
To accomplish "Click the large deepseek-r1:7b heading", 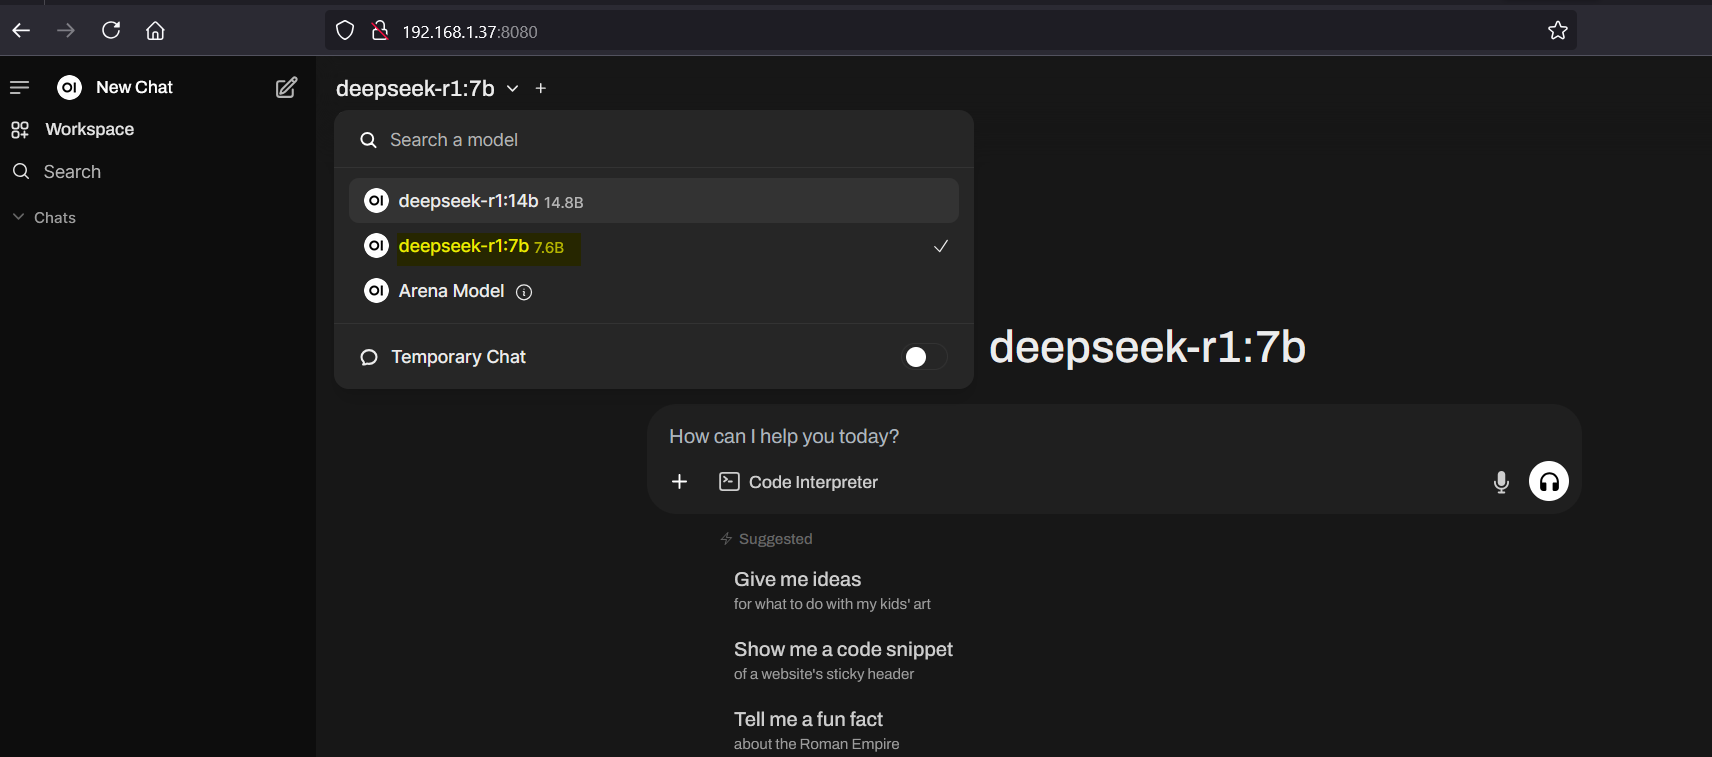I will [x=1147, y=347].
